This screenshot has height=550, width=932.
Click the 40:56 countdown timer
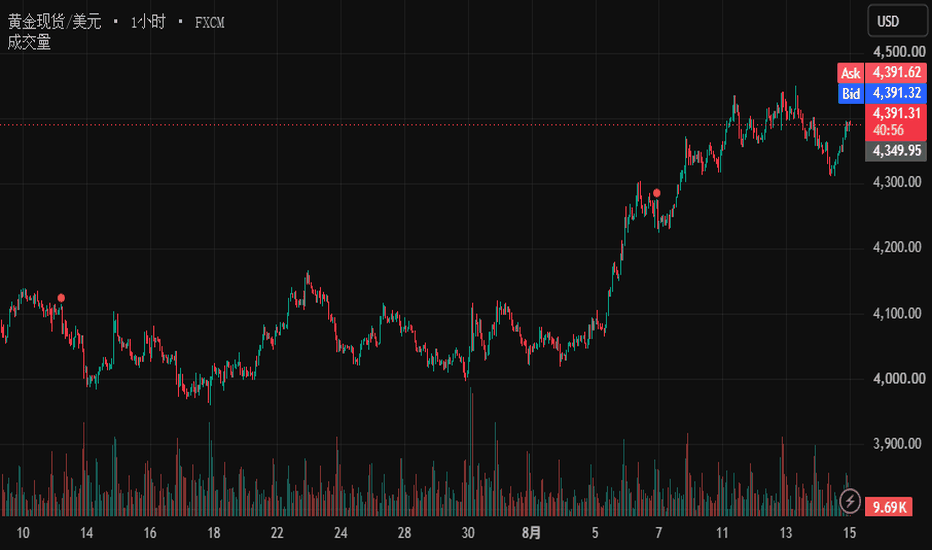click(888, 130)
